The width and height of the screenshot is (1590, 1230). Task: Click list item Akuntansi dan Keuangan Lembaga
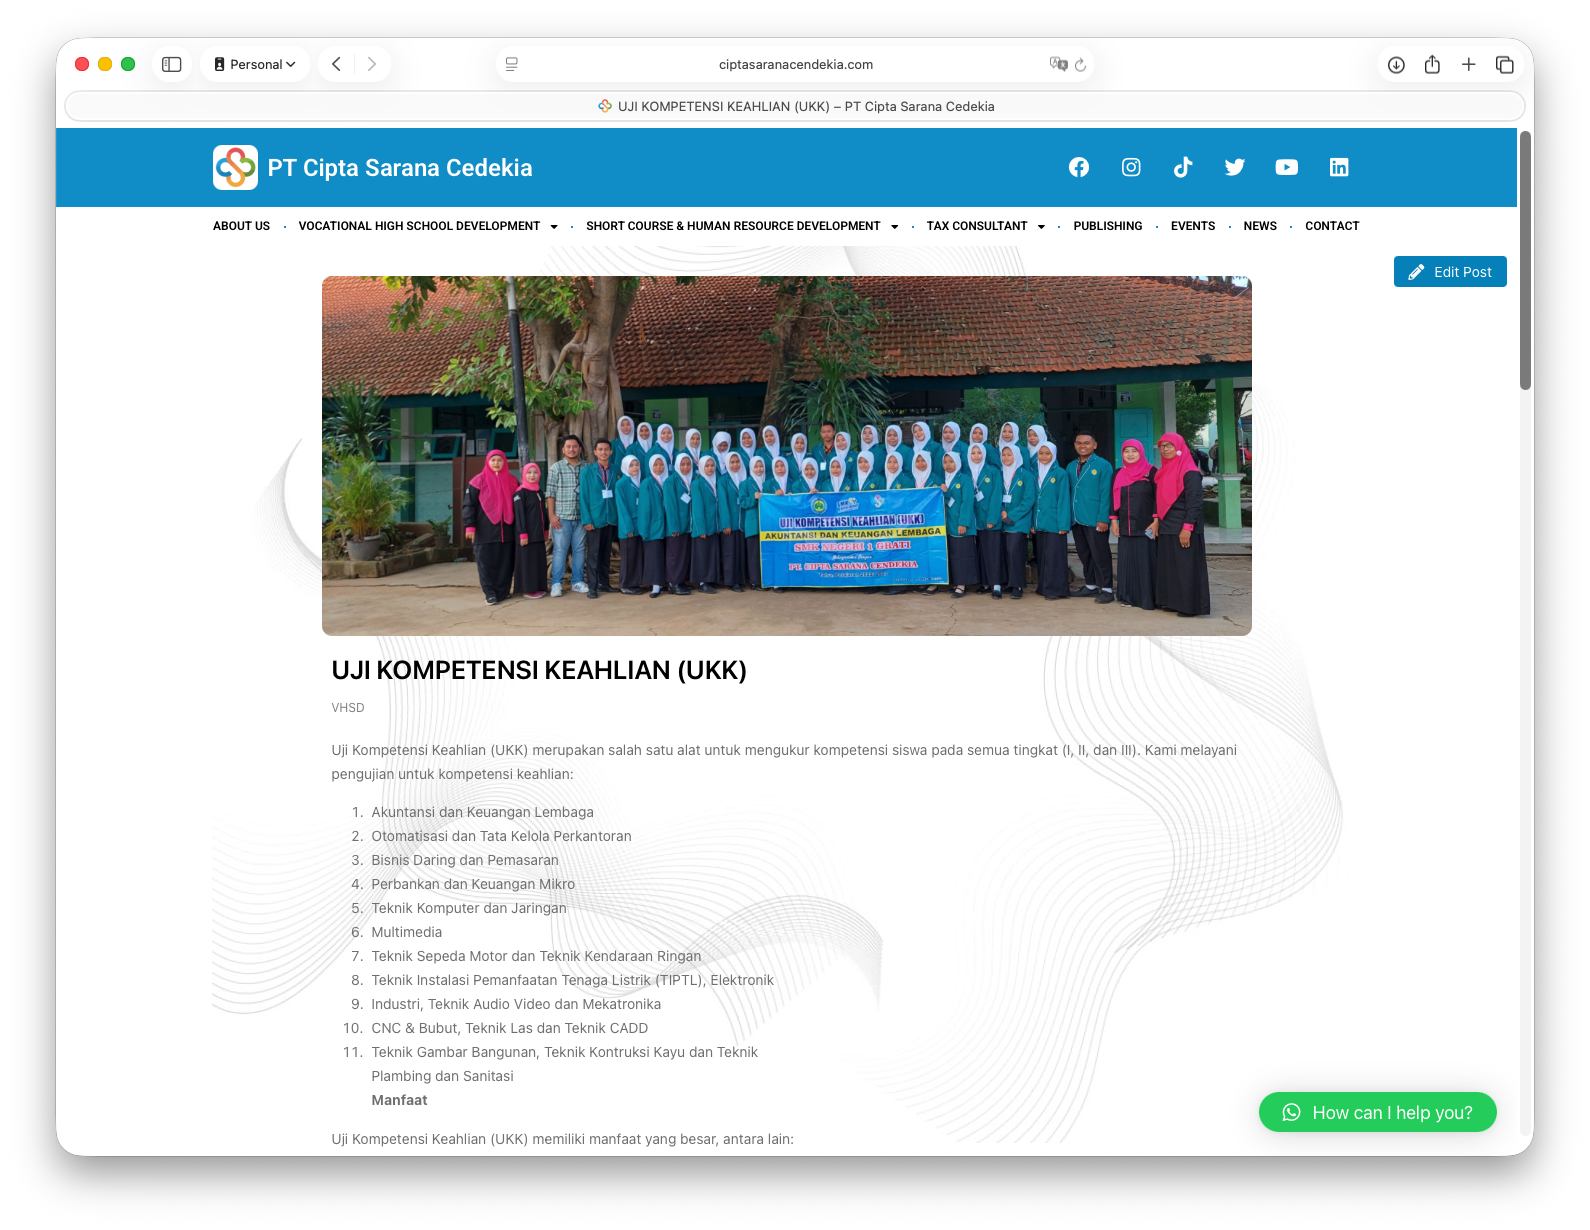(x=483, y=812)
